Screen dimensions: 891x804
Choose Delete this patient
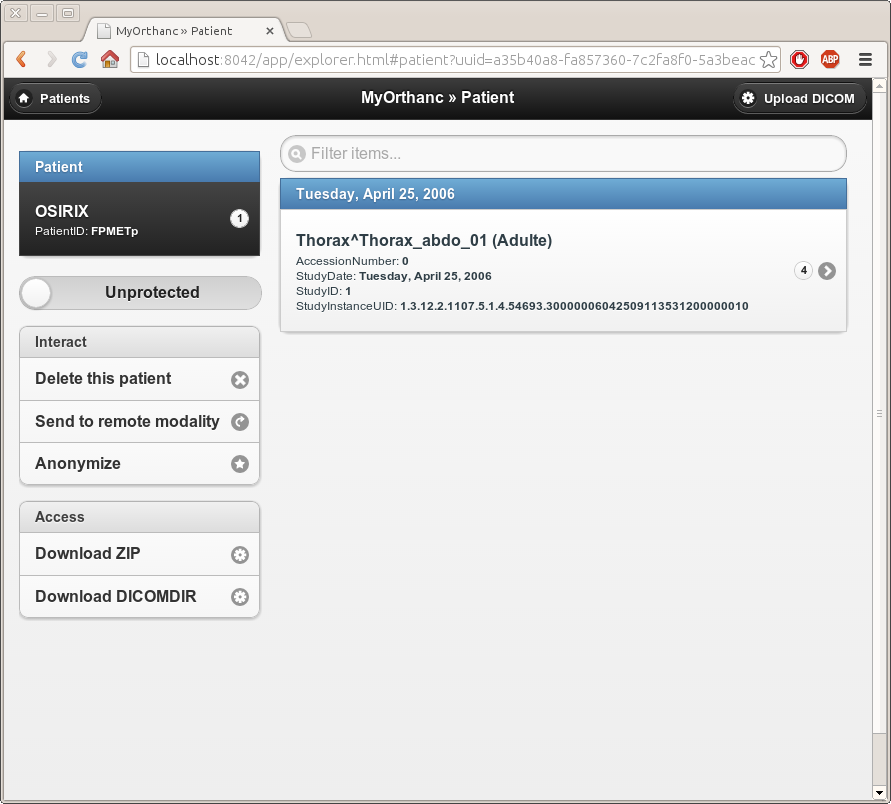tap(139, 379)
